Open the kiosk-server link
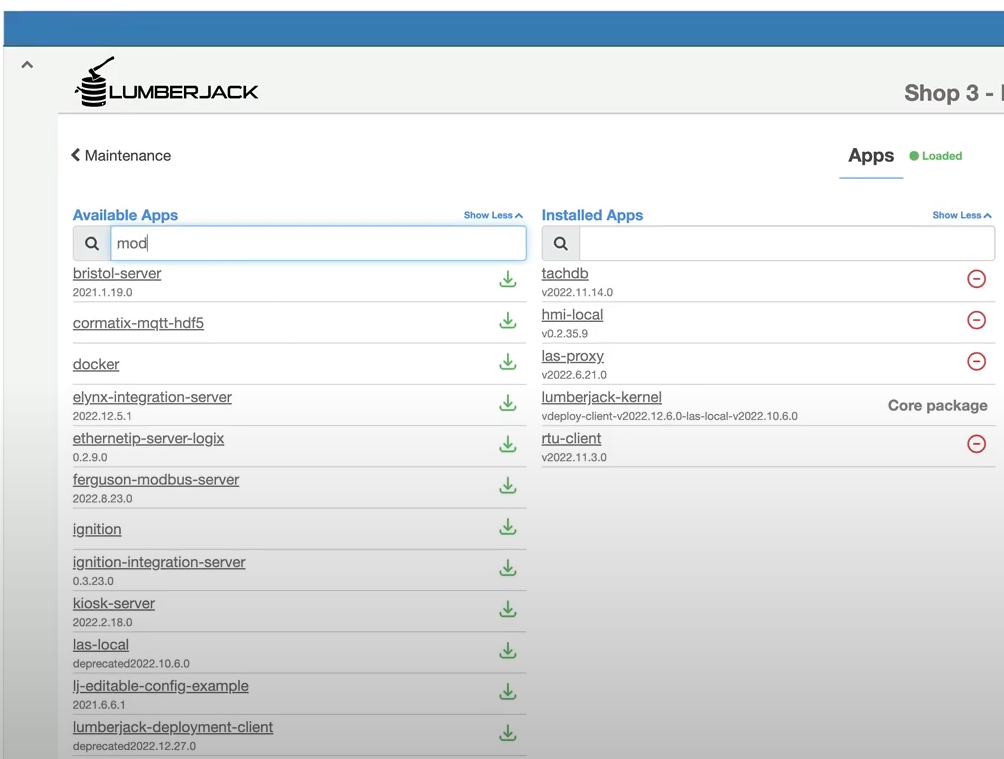 pos(114,603)
